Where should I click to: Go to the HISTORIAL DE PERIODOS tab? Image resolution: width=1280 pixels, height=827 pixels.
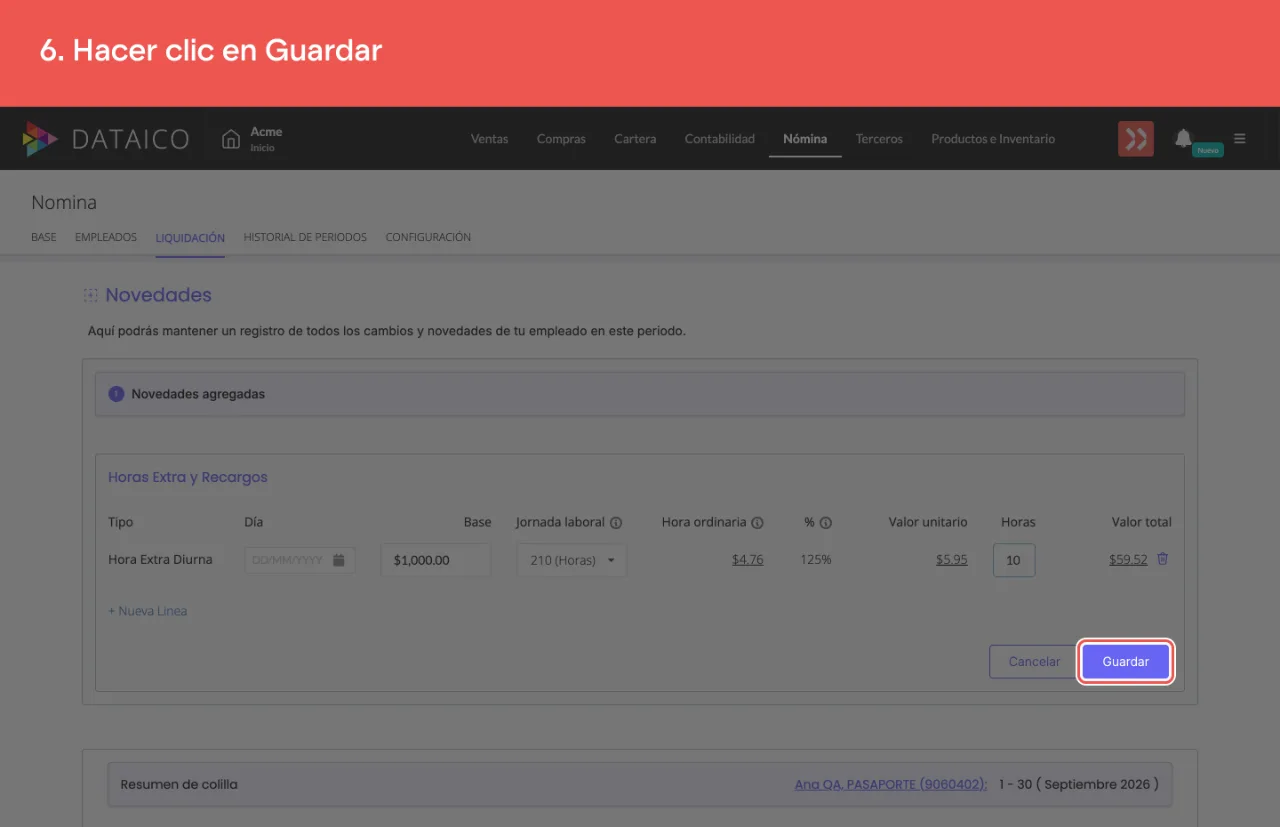tap(305, 238)
